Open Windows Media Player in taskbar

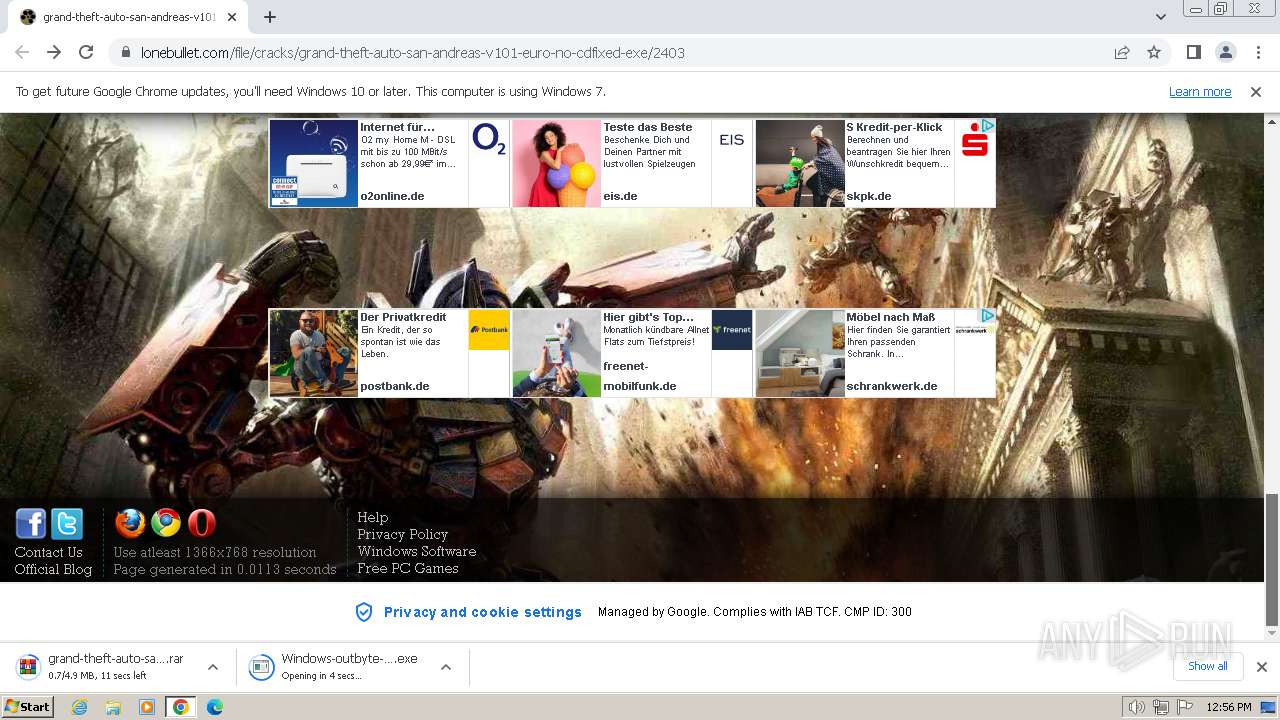pyautogui.click(x=147, y=707)
